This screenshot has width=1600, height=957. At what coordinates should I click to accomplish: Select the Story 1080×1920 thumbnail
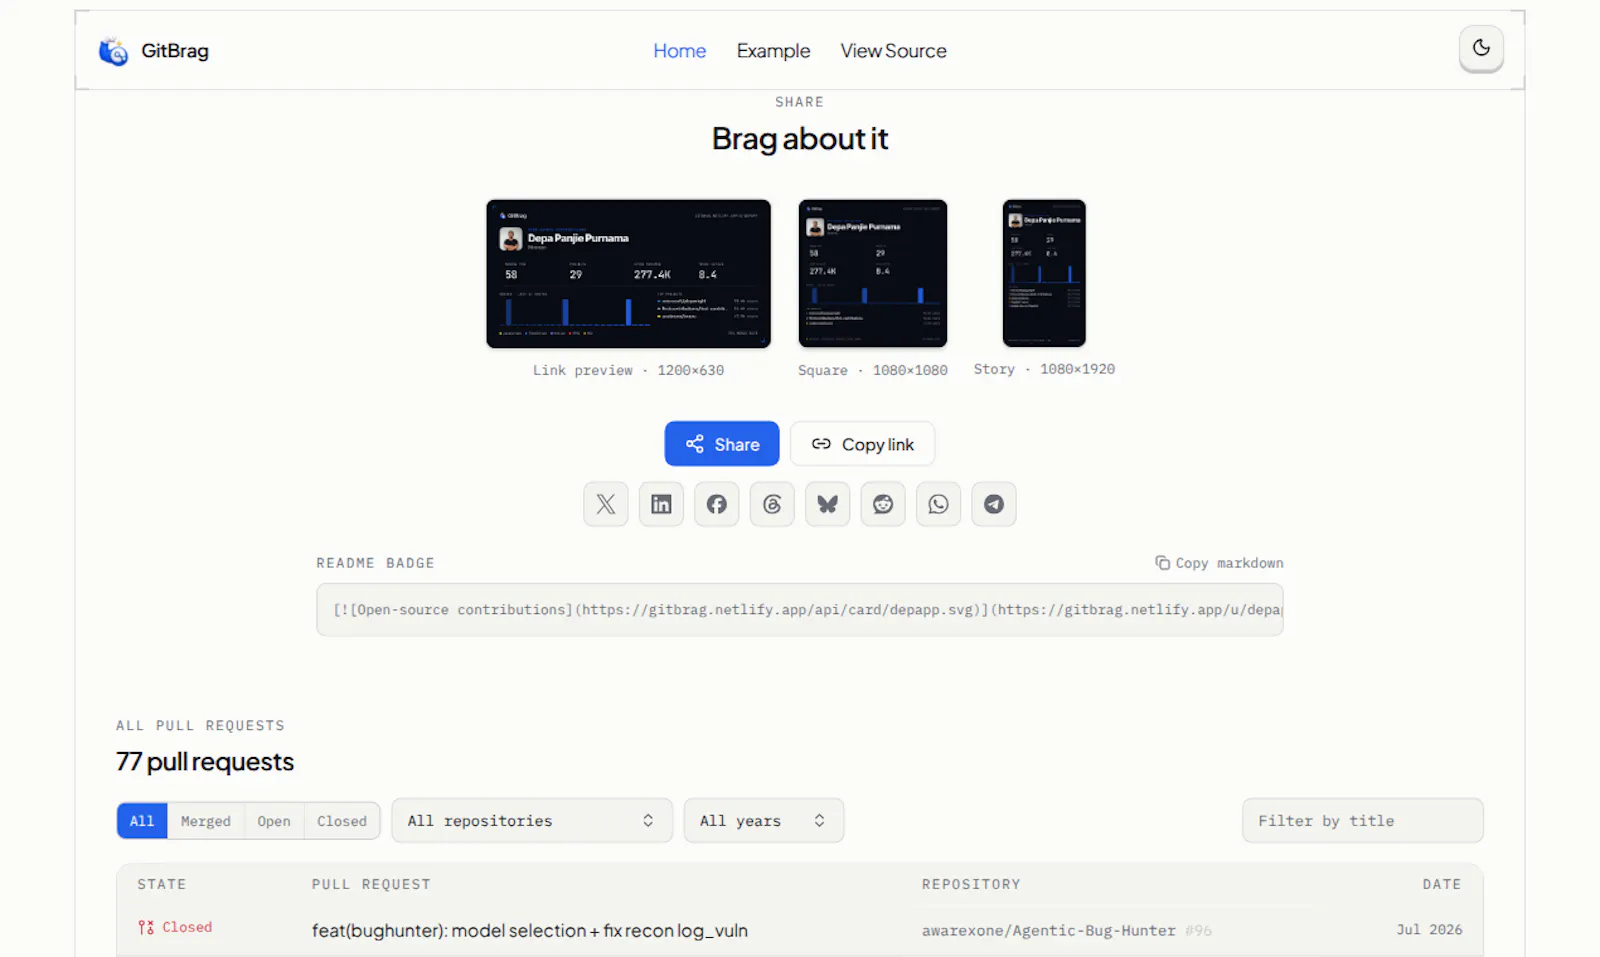1044,273
